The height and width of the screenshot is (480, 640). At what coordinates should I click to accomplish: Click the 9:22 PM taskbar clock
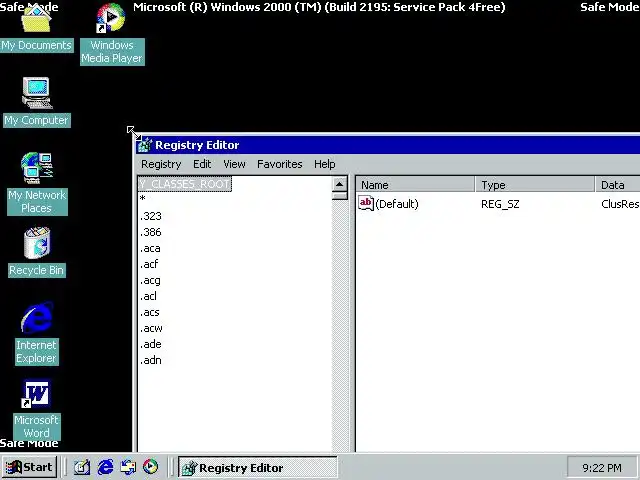pyautogui.click(x=602, y=468)
